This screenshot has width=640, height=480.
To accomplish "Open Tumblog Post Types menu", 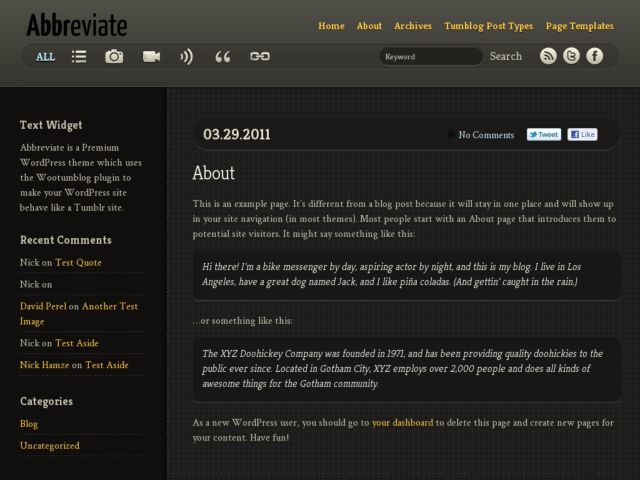I will 489,26.
